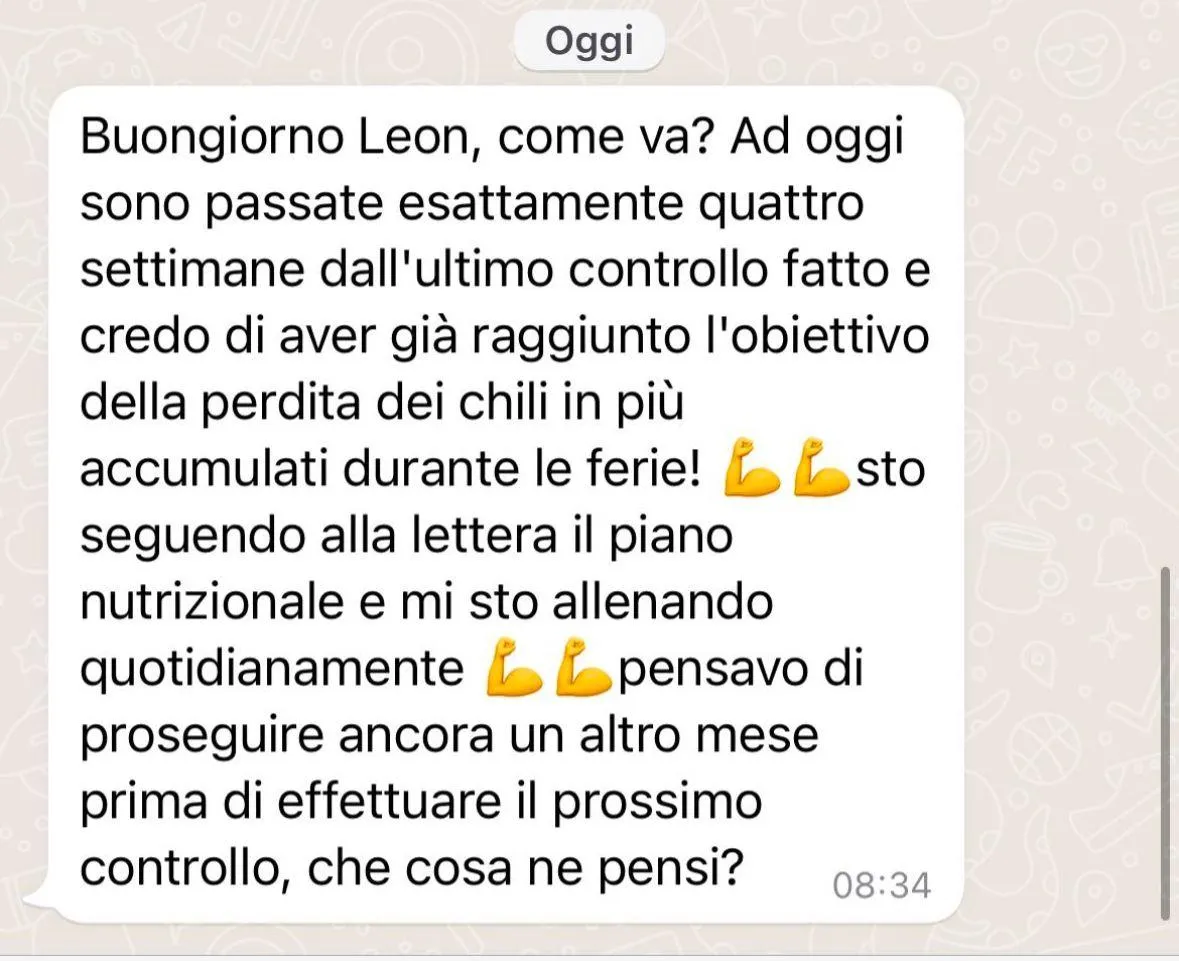Click the biceps emoji right before "pensavo"
Screen dimensions: 1179x961
pyautogui.click(x=584, y=667)
